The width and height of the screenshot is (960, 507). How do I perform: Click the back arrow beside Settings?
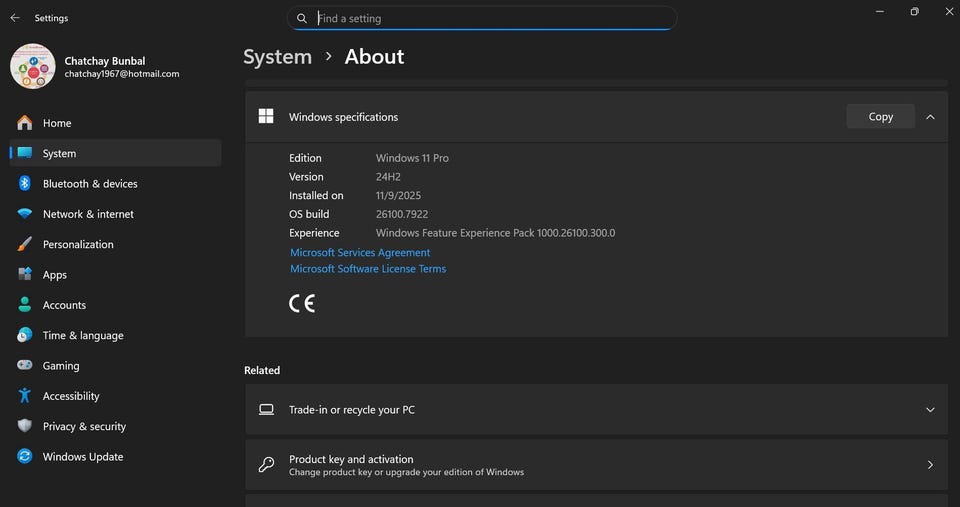(x=15, y=18)
